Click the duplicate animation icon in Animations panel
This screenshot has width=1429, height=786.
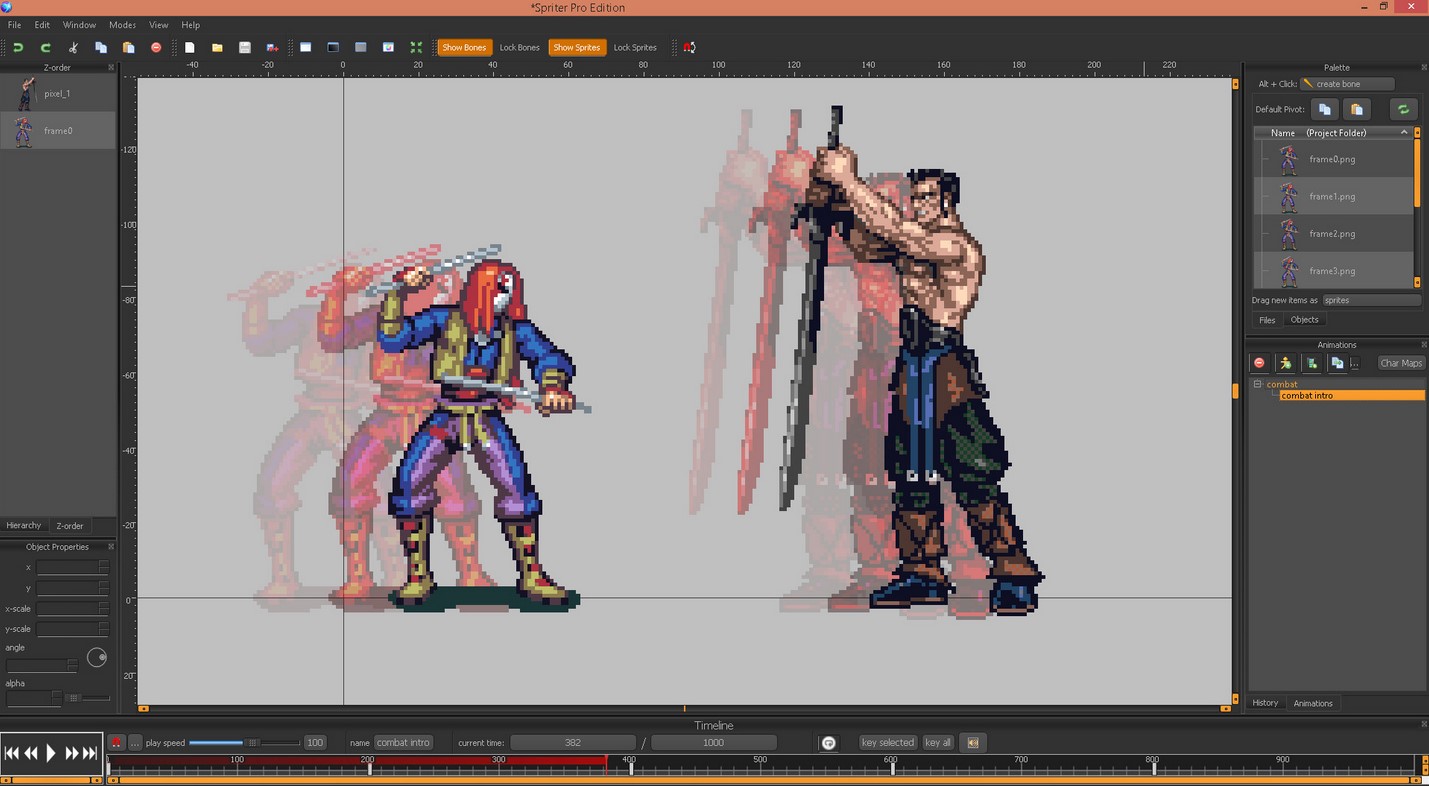[1337, 363]
